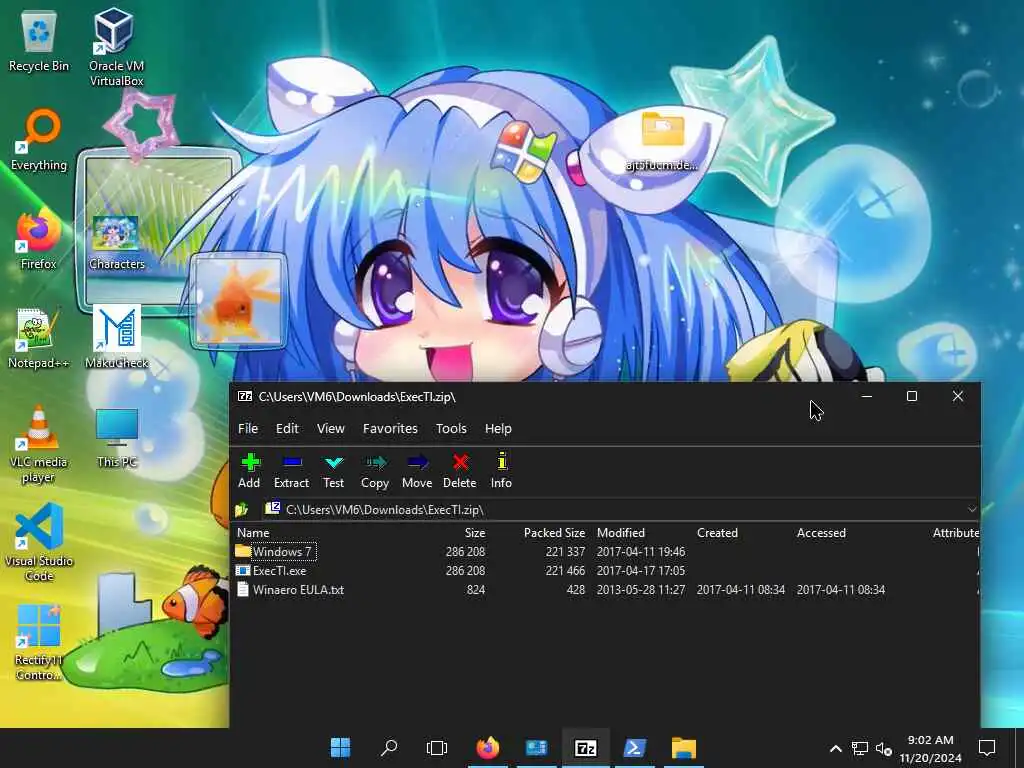Select the MakuCheck desktop icon
This screenshot has height=768, width=1024.
pos(116,338)
